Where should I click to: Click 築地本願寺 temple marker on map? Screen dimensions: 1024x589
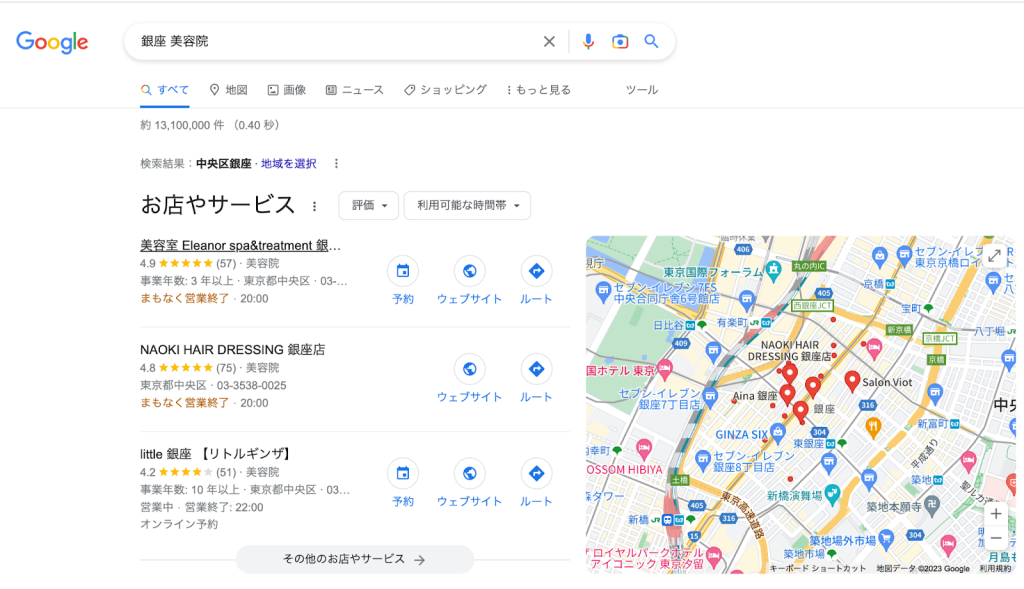932,503
